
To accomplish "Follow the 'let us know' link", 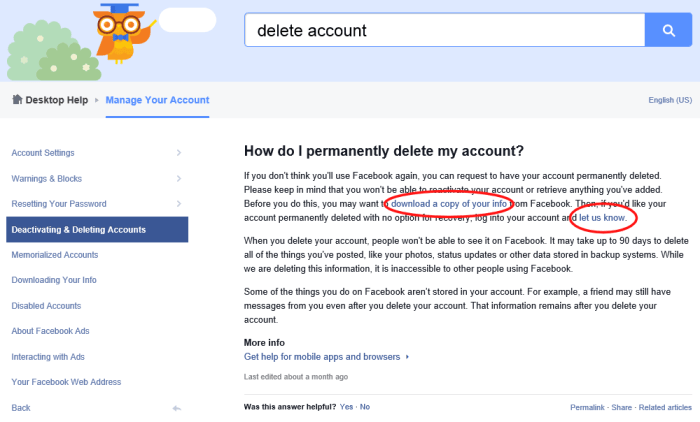I will tap(608, 217).
